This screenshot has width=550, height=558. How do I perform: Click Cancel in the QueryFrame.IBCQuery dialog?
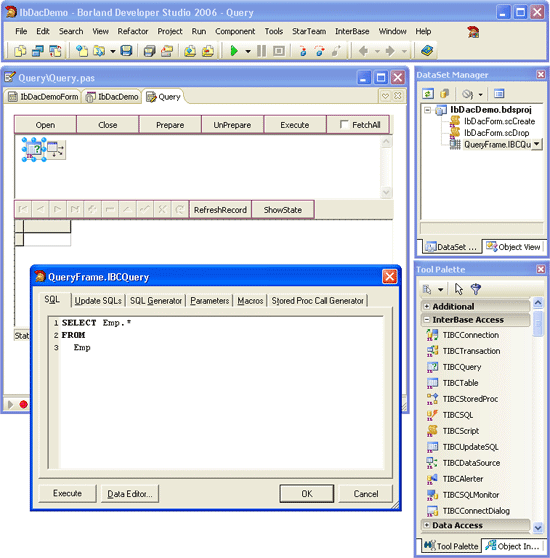pos(366,494)
